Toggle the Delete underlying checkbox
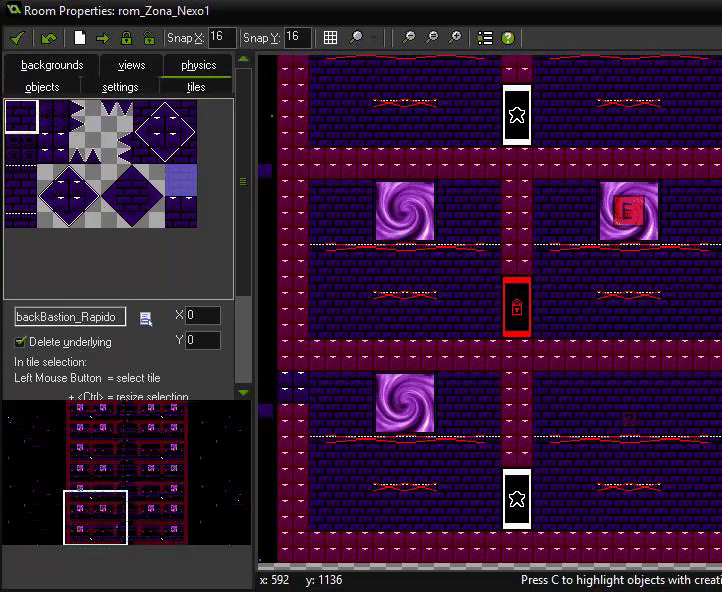The width and height of the screenshot is (722, 592). (20, 342)
